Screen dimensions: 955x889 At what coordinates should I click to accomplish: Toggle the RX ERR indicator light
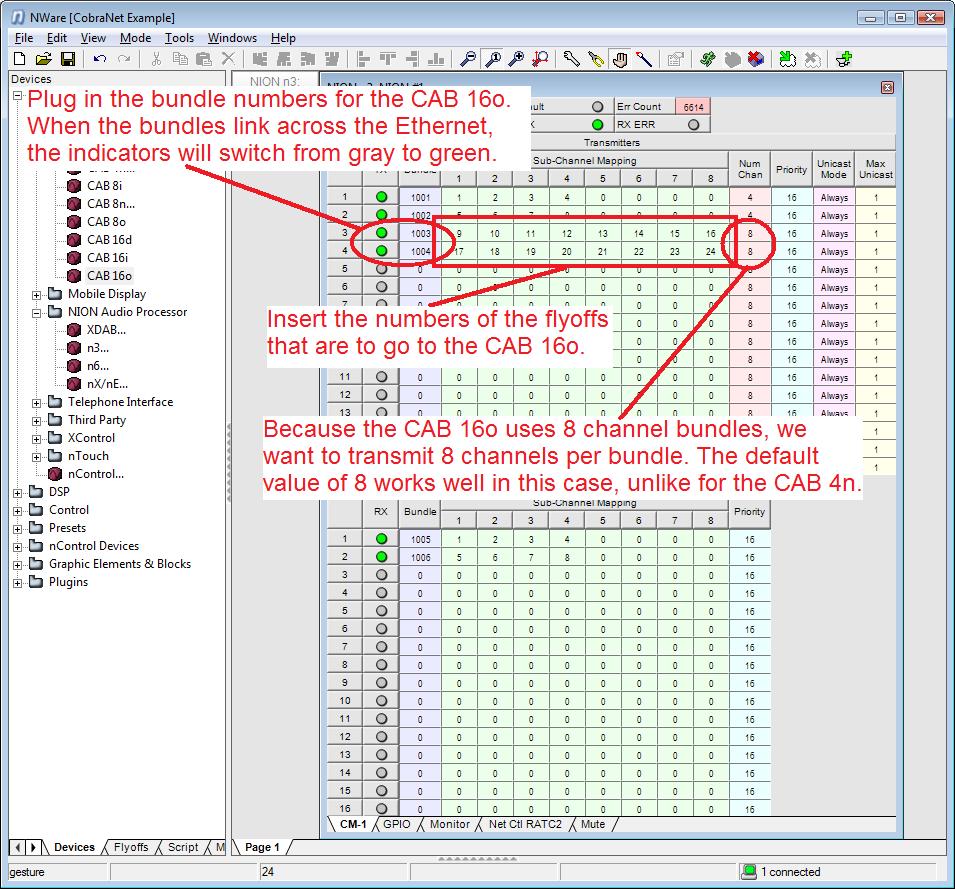pyautogui.click(x=694, y=125)
